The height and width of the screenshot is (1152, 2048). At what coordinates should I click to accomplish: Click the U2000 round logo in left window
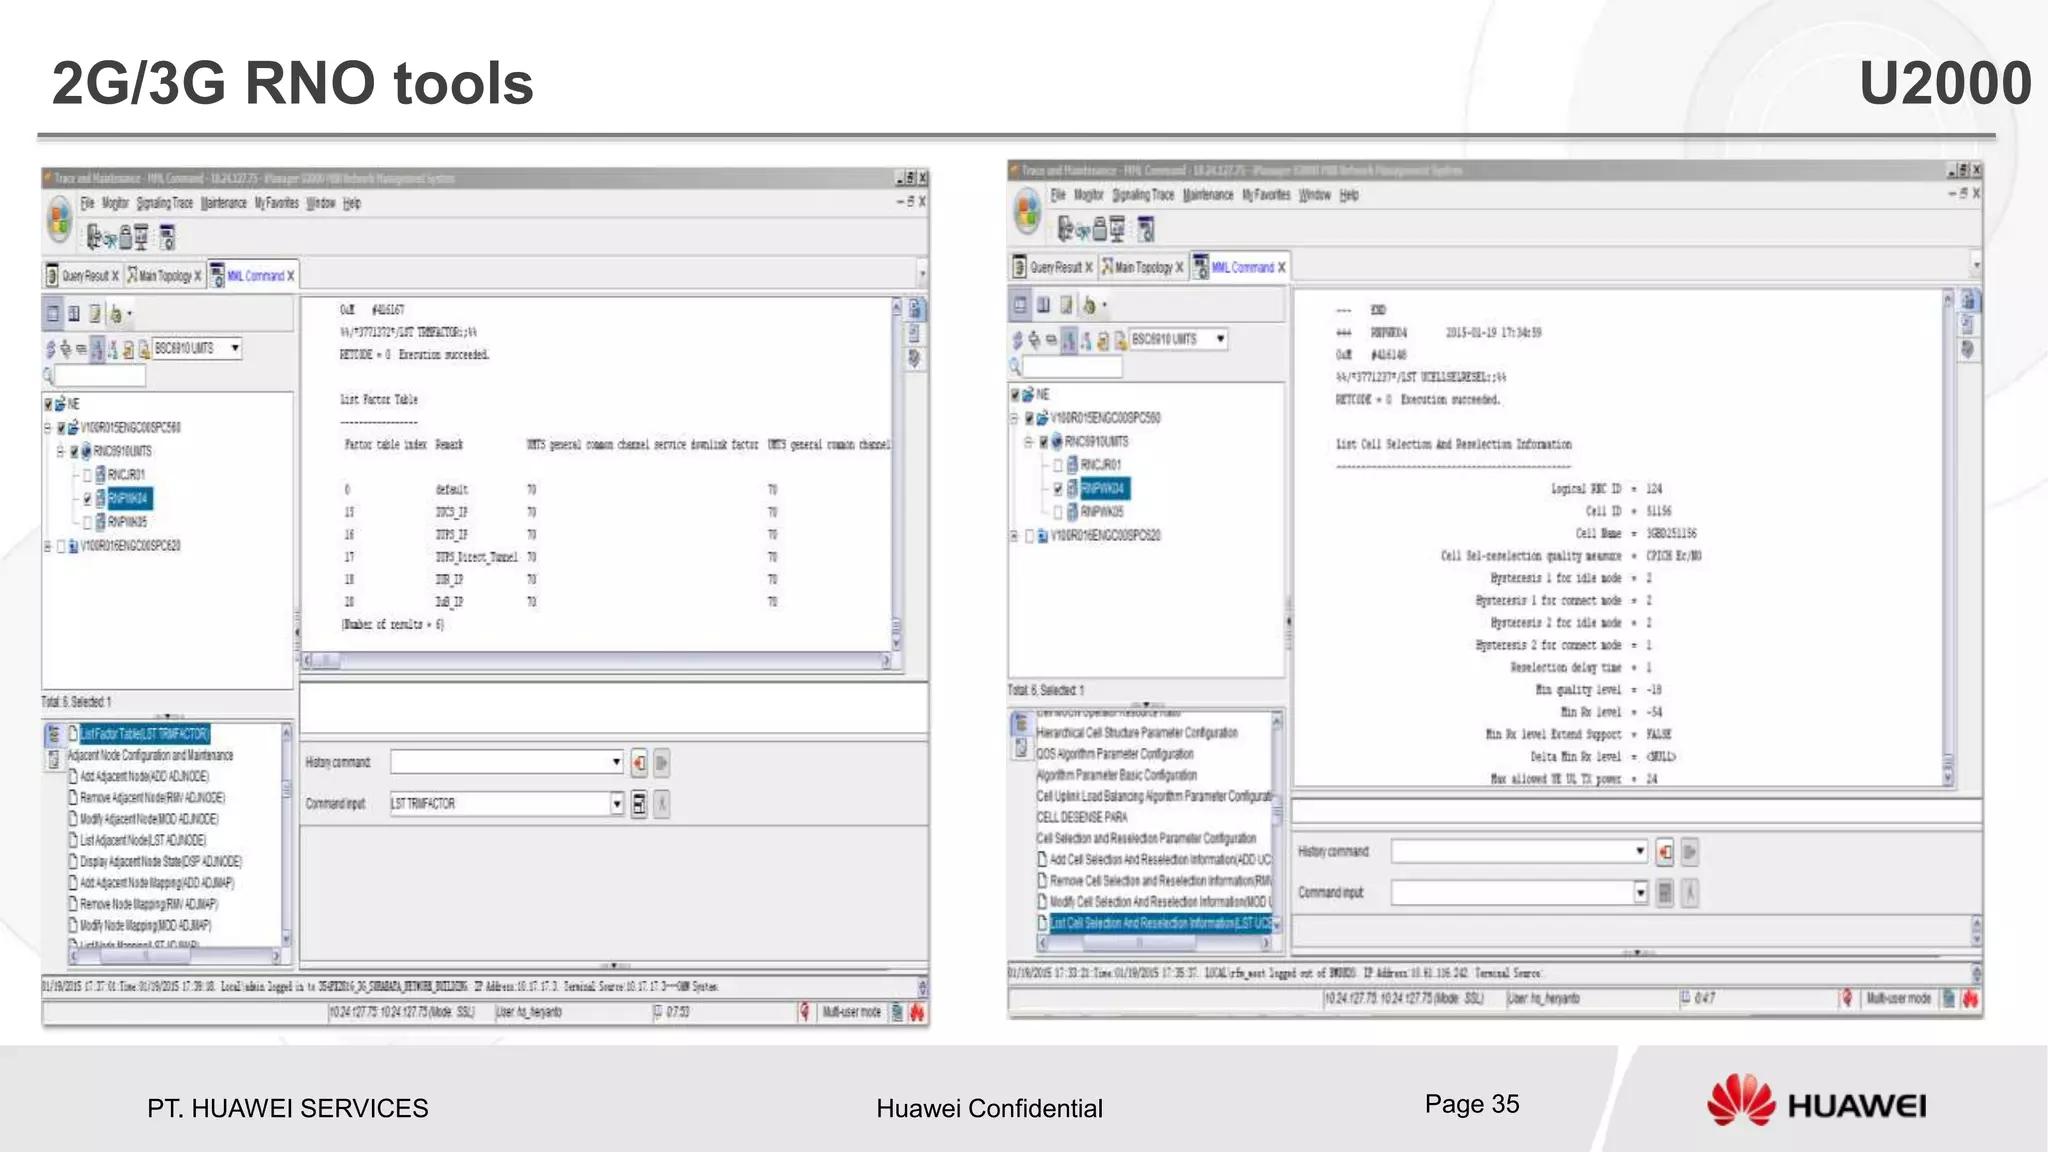point(60,219)
